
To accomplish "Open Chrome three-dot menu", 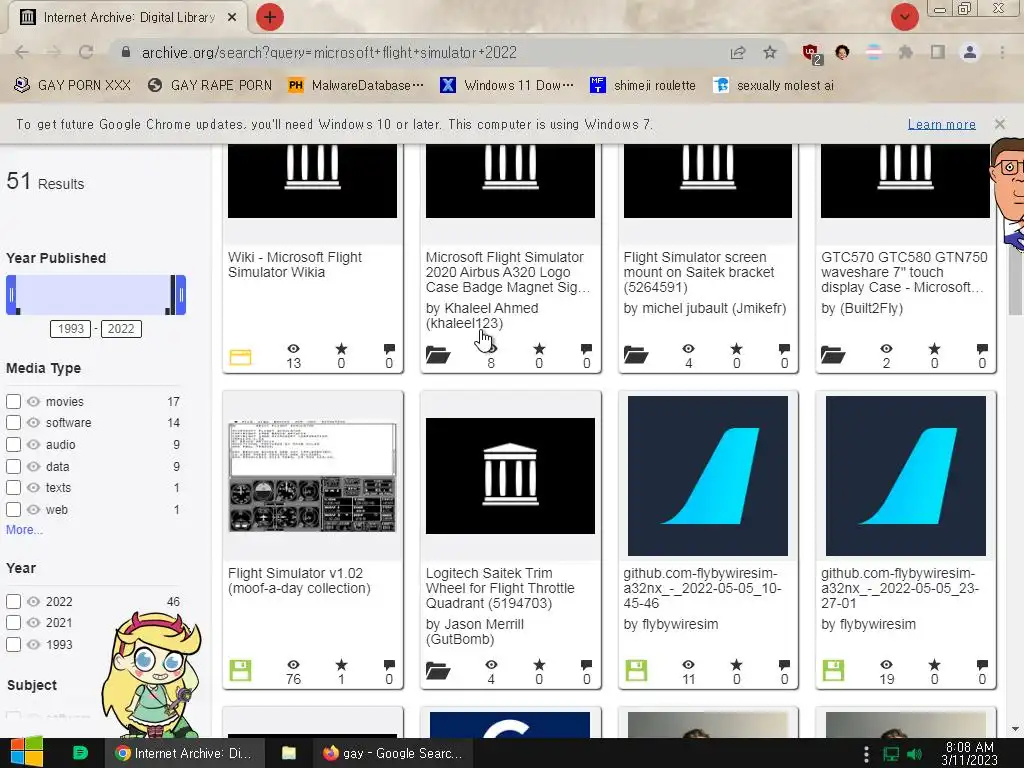I will 1002,52.
